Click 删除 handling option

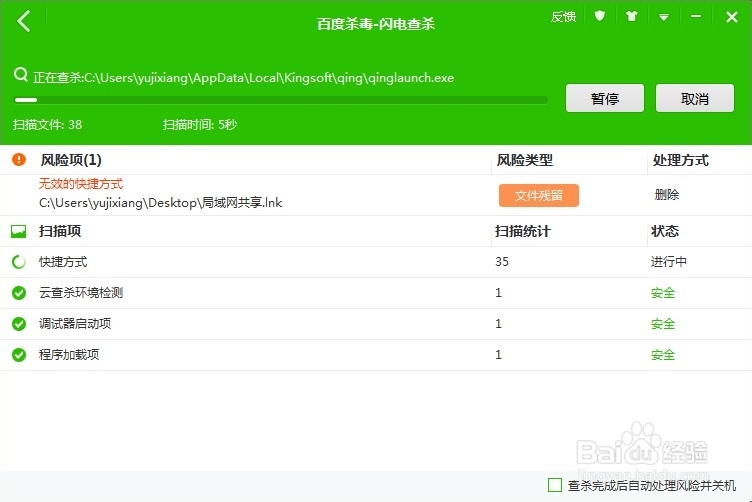pos(667,195)
